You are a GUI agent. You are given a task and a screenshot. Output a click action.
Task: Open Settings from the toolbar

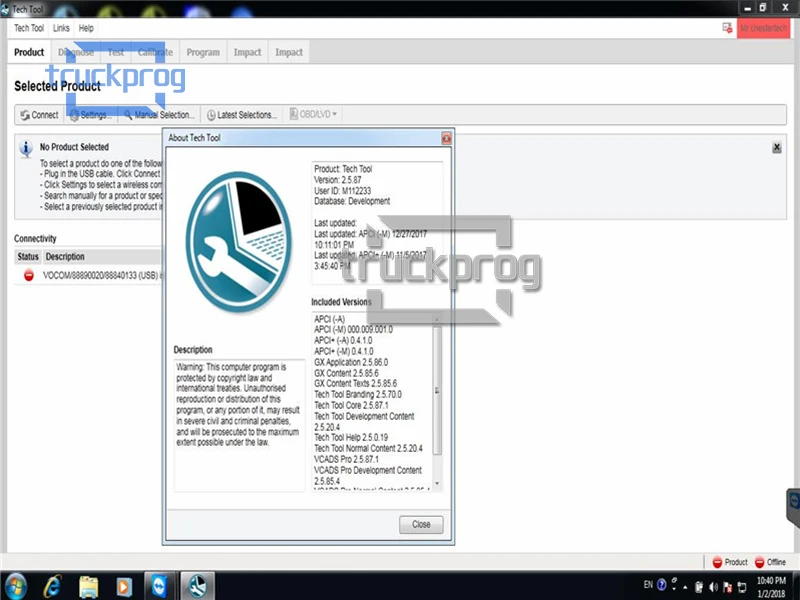90,115
